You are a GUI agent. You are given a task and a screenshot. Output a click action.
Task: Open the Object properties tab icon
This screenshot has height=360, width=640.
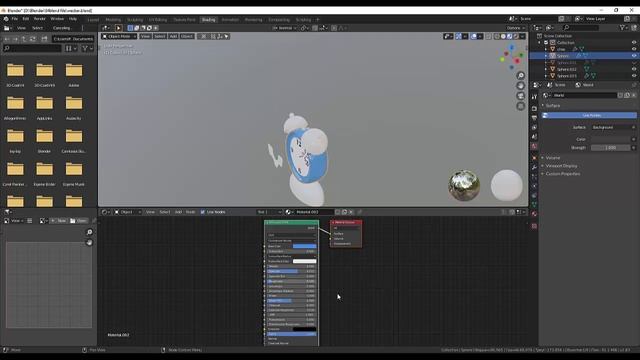click(x=534, y=158)
